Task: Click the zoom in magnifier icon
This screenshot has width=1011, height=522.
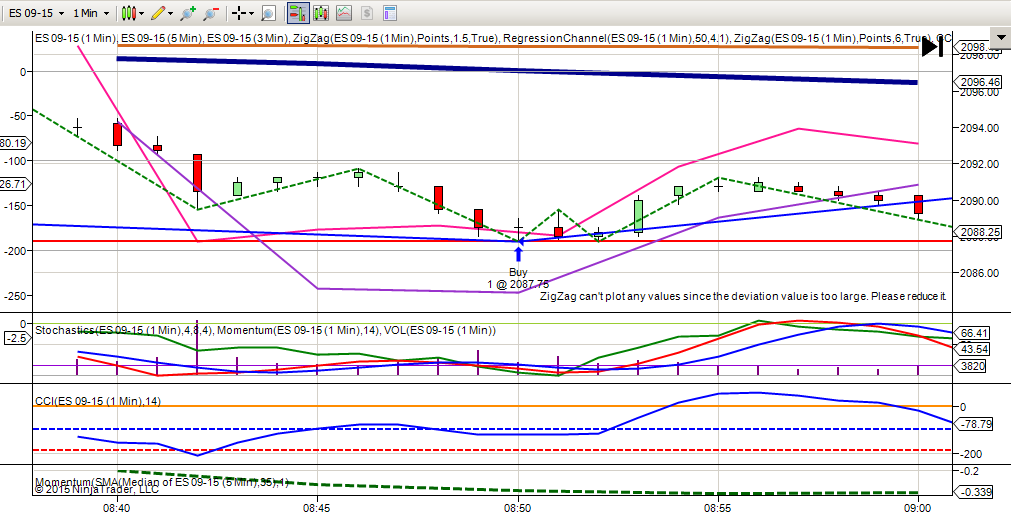Action: pyautogui.click(x=188, y=13)
